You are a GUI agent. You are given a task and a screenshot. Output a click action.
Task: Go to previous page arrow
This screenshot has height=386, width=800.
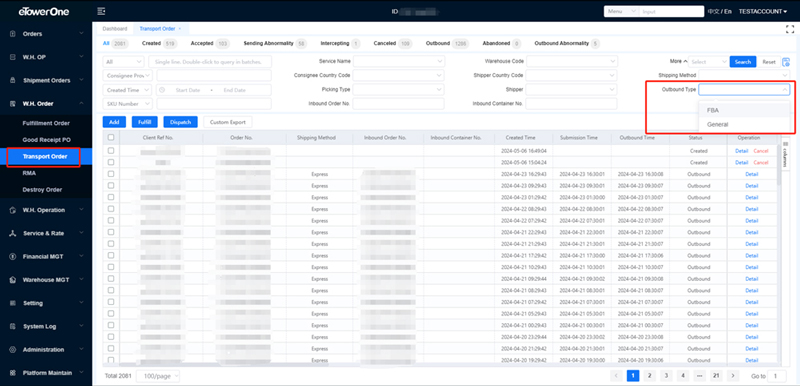[x=616, y=376]
